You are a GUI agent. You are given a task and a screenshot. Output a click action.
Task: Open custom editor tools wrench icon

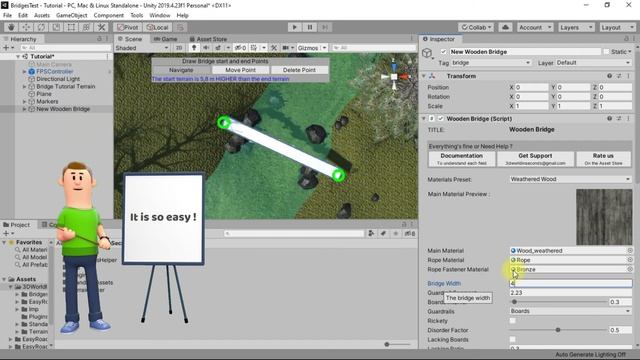coord(101,27)
